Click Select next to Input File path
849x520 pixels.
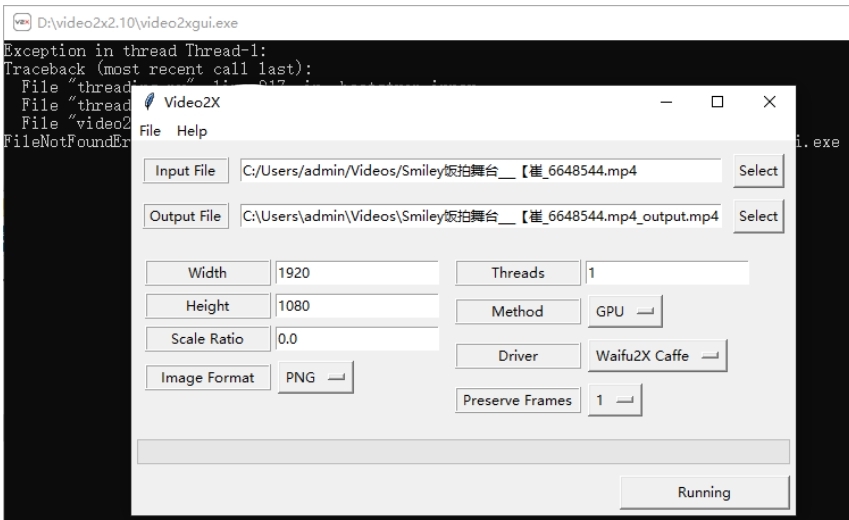click(x=758, y=171)
